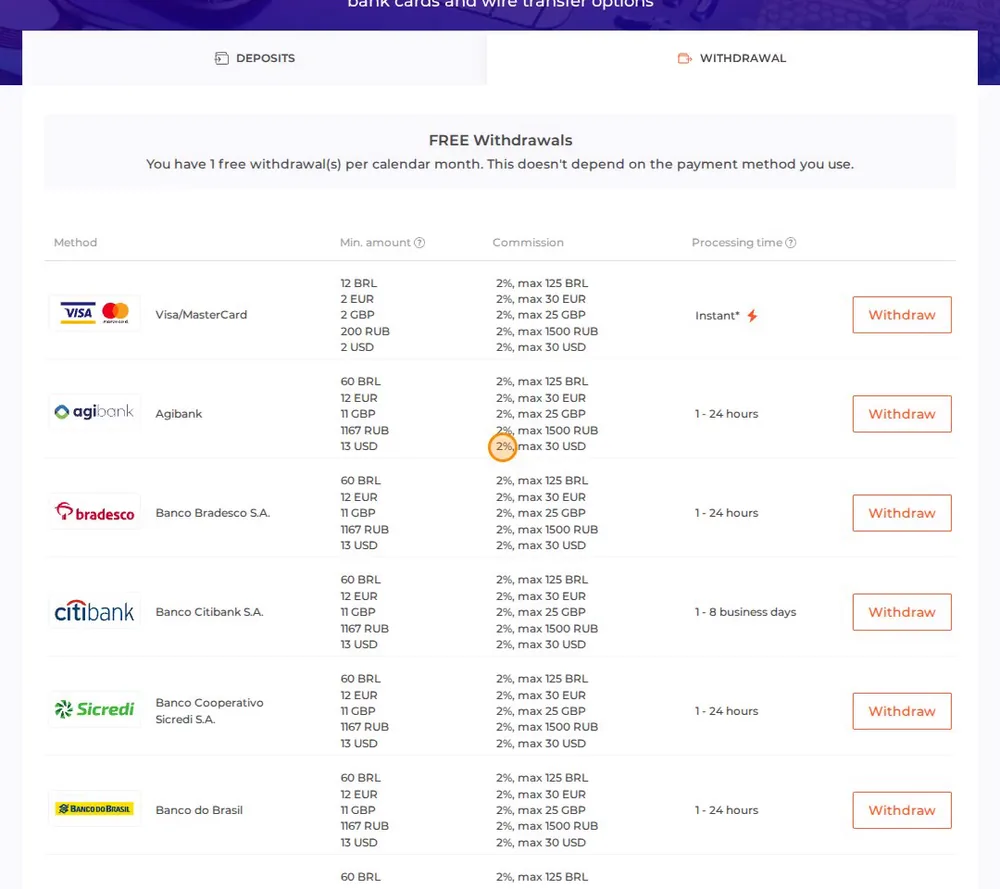
Task: Click Agibank's 1 - 24 hours text
Action: pyautogui.click(x=726, y=414)
